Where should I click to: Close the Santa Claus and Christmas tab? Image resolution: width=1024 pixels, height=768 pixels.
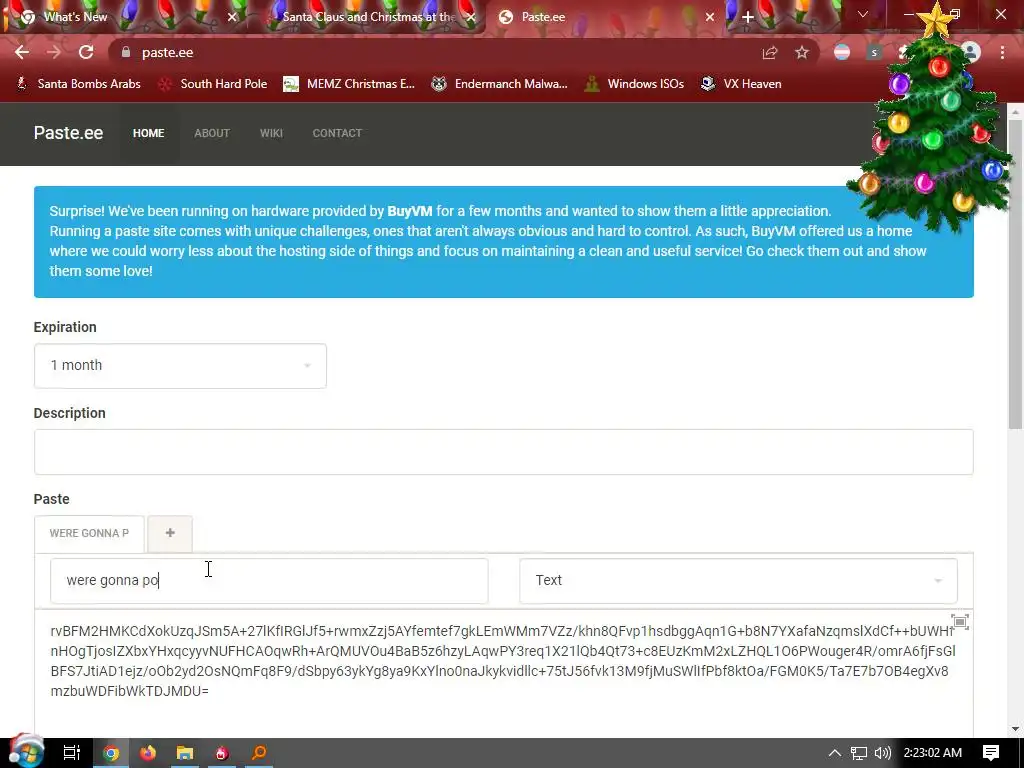(471, 17)
